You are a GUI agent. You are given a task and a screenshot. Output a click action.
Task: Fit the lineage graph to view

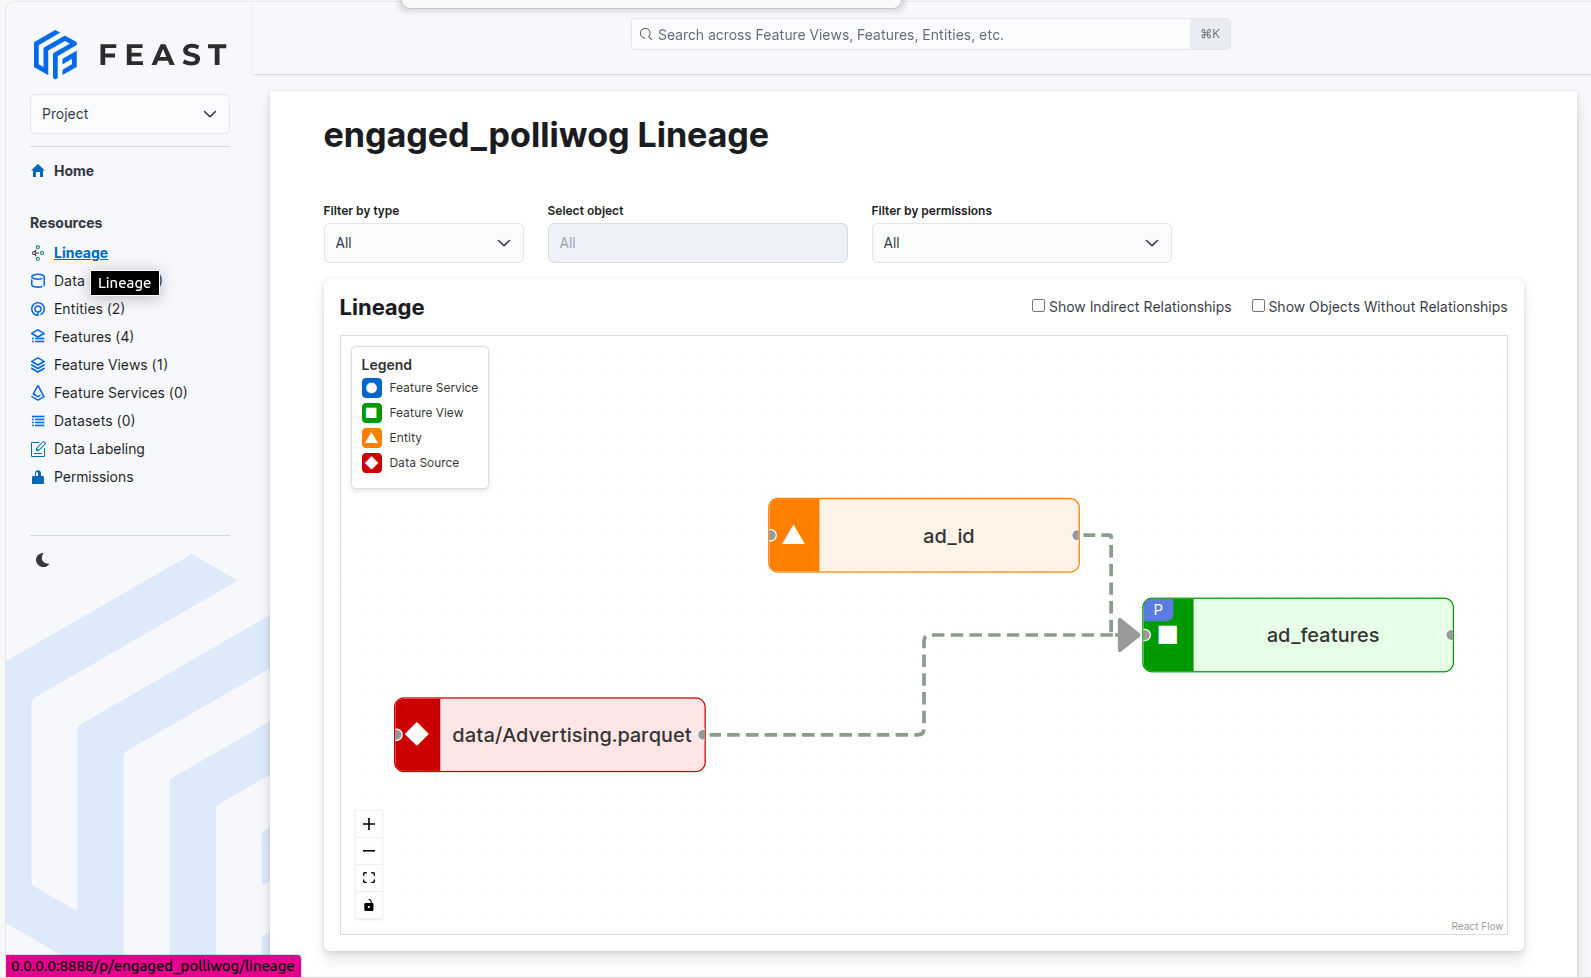pos(369,878)
